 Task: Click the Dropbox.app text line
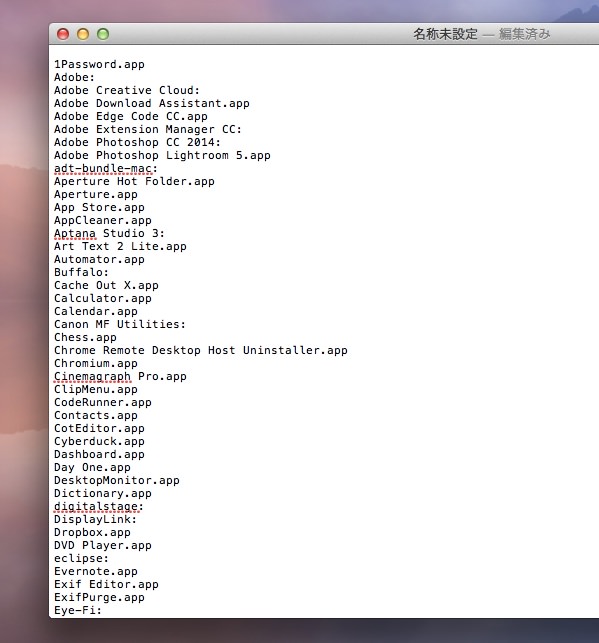[92, 532]
